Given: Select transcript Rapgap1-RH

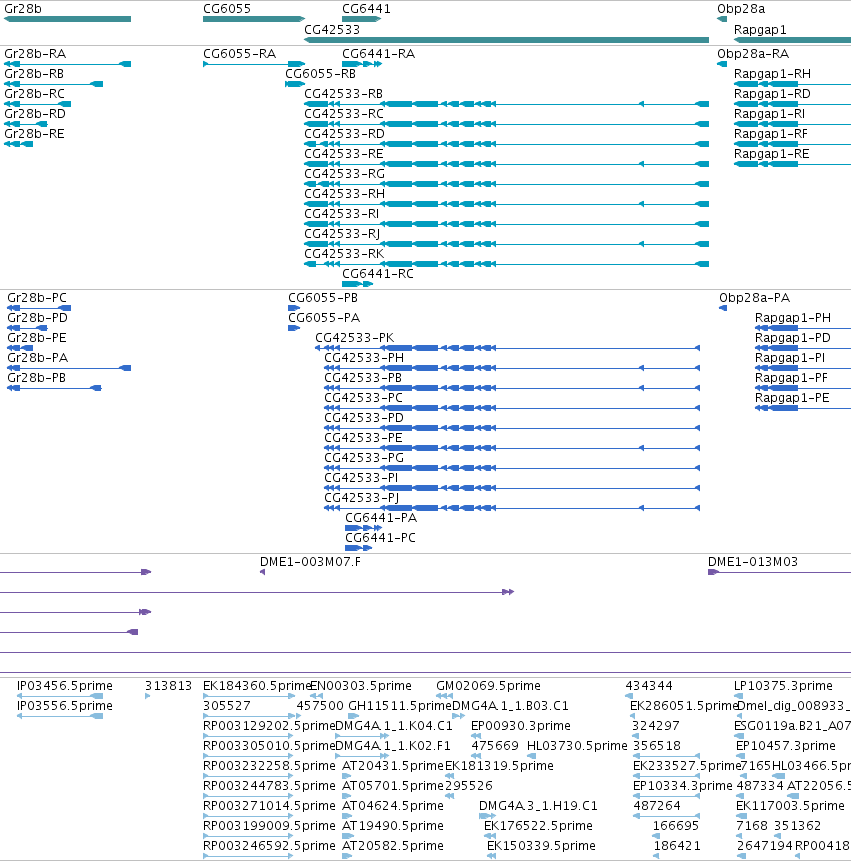Looking at the screenshot, I should tap(772, 74).
